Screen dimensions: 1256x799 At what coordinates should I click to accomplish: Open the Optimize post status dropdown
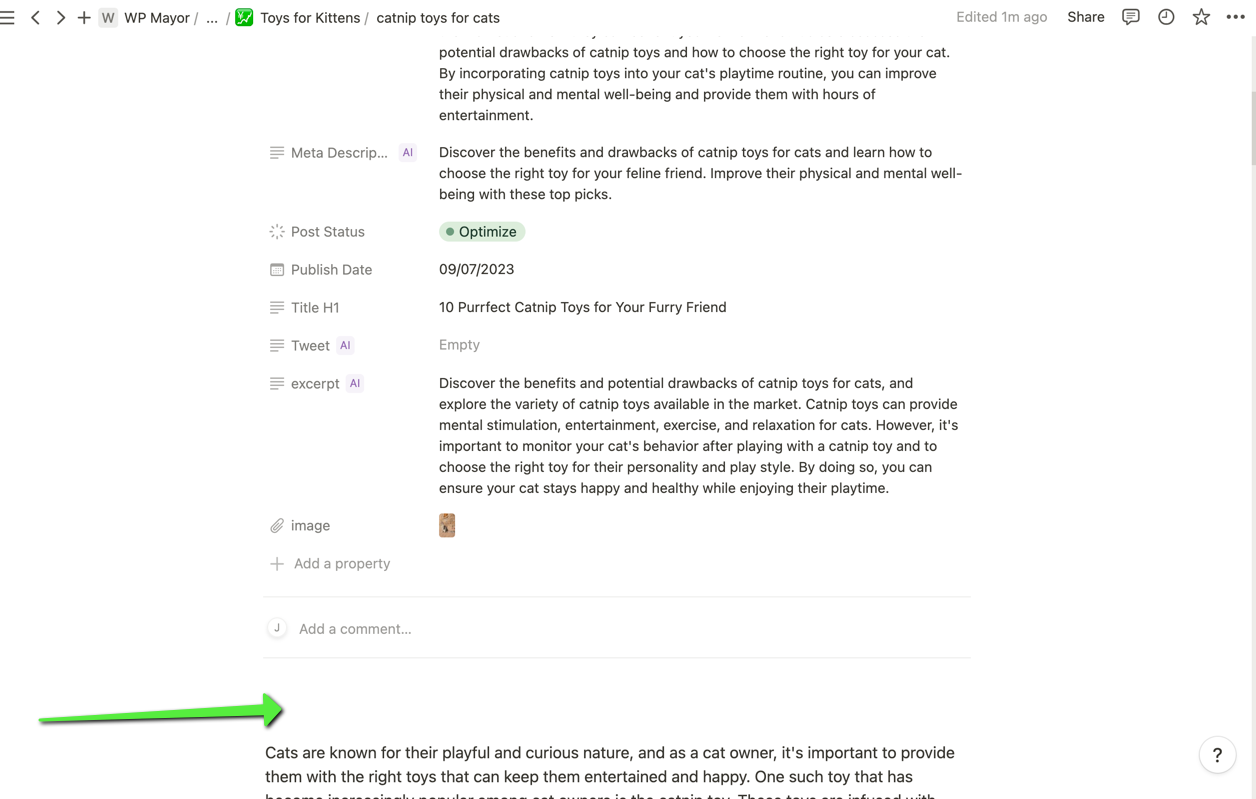[x=482, y=232]
